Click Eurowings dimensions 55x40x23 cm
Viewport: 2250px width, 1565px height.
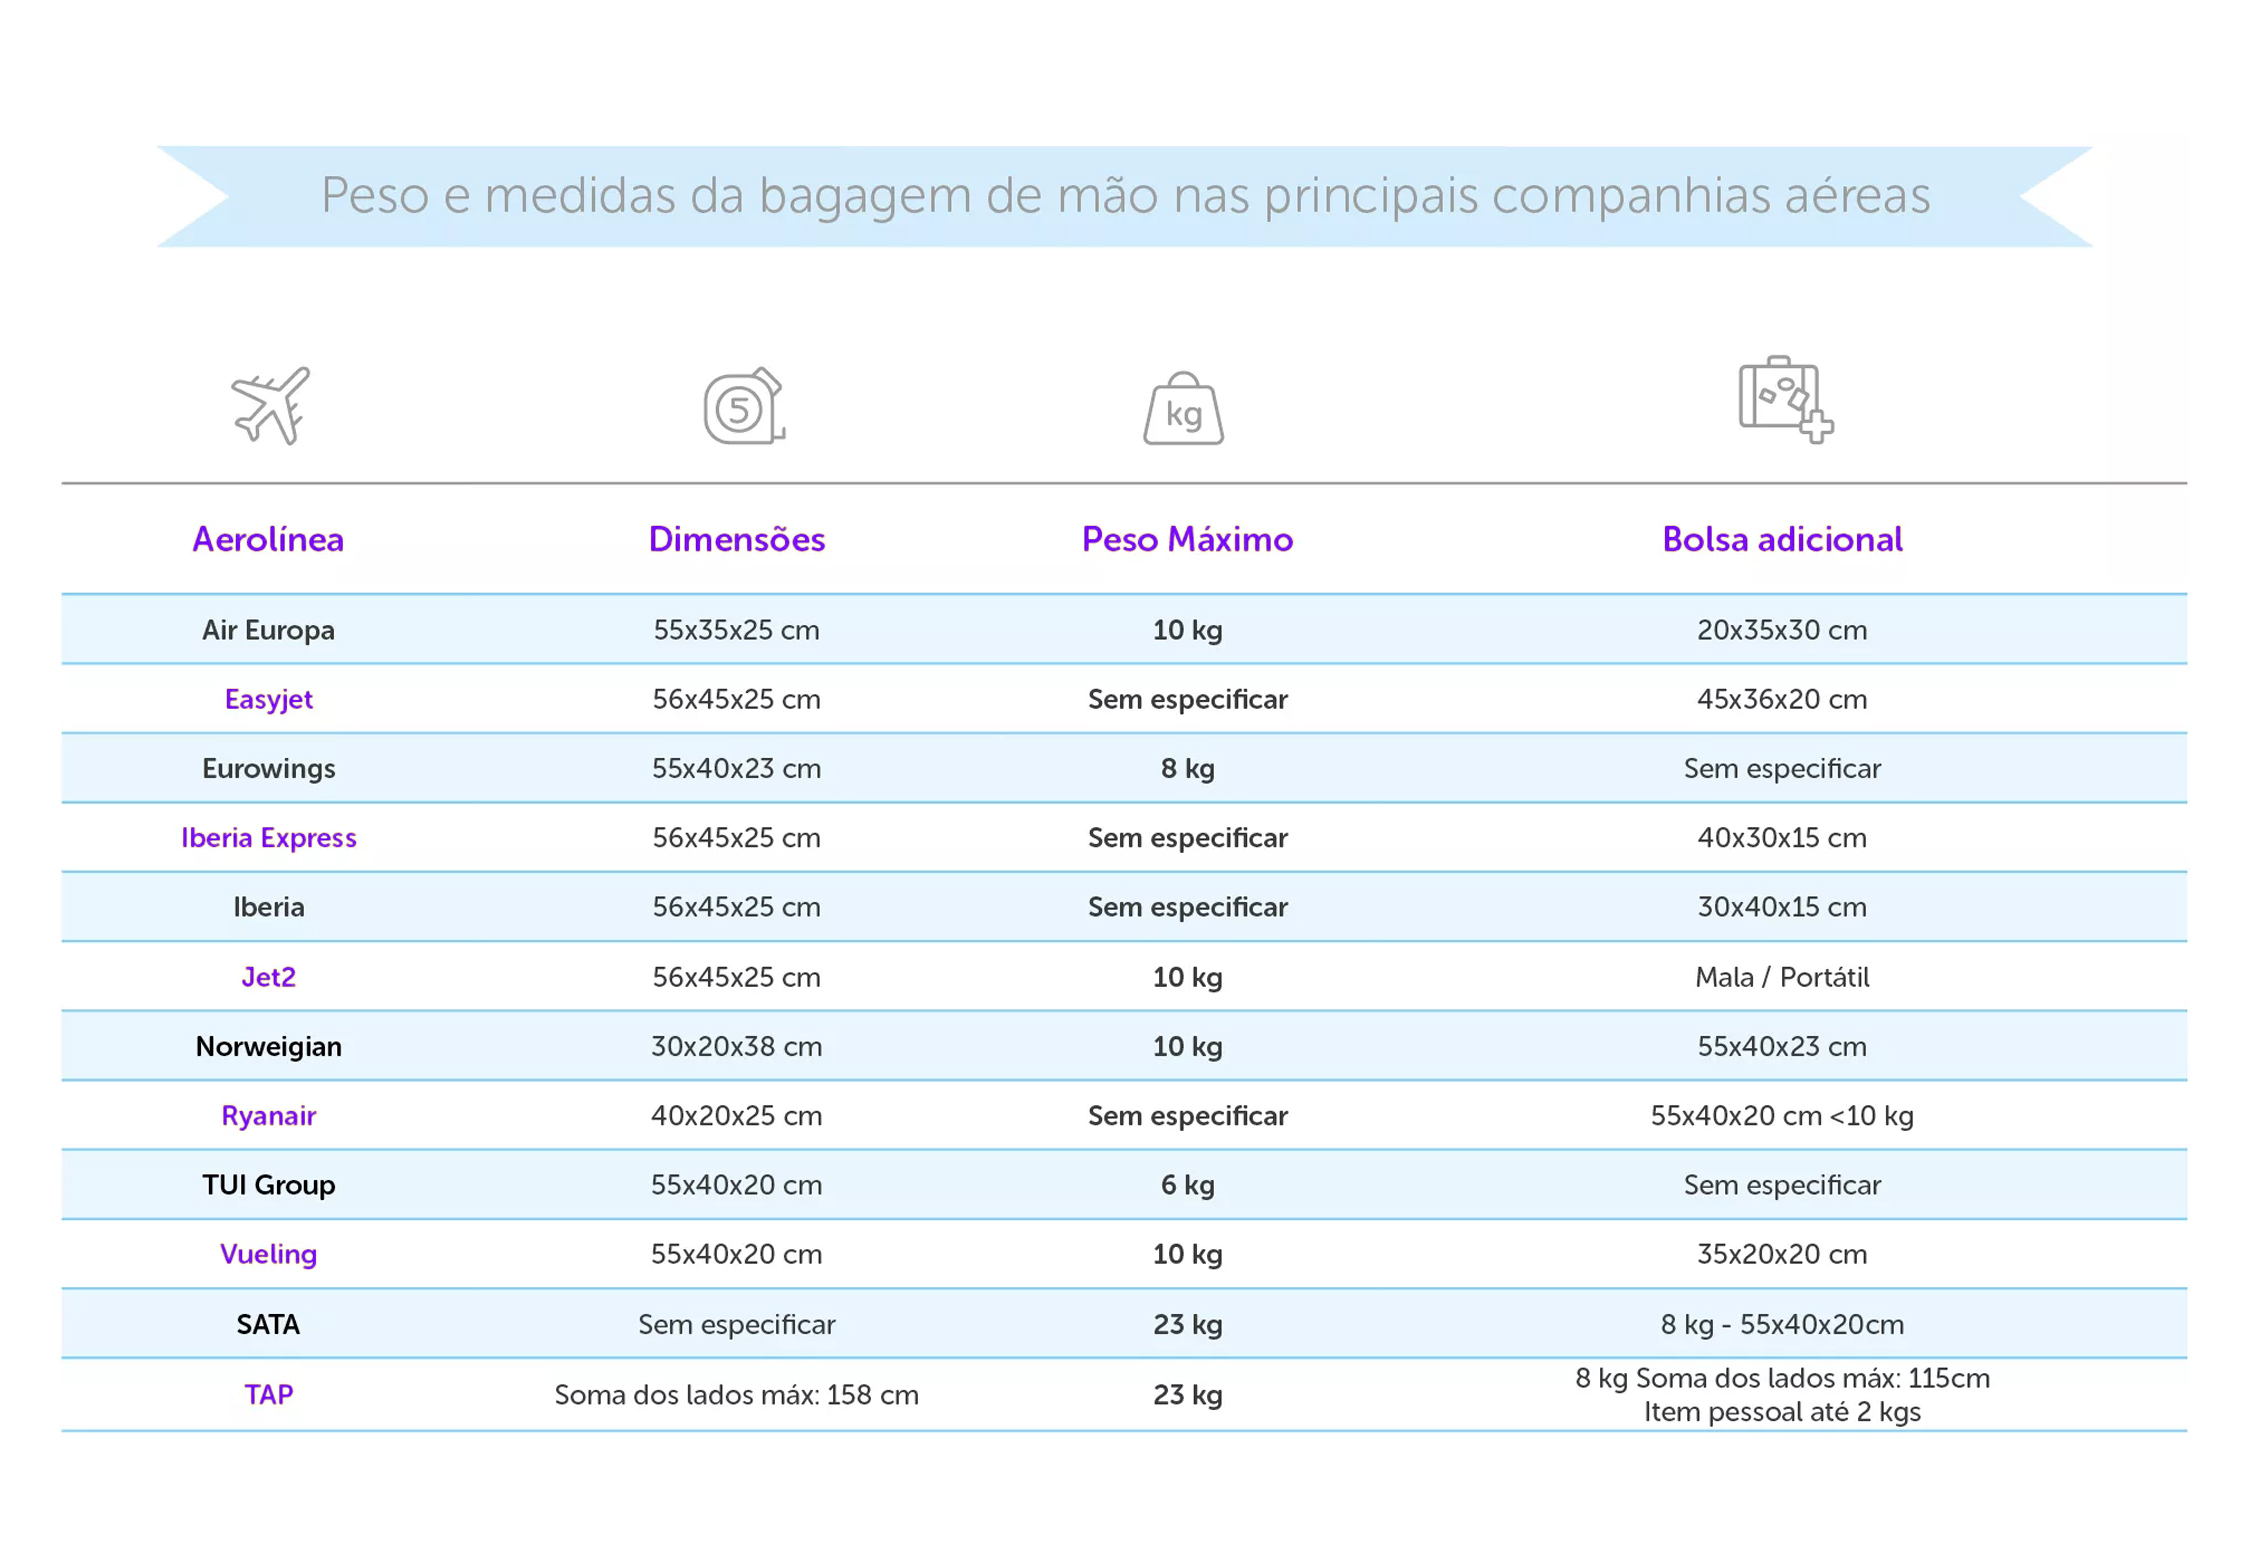tap(737, 769)
